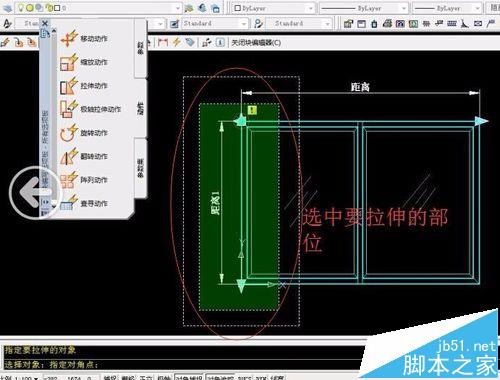This screenshot has width=500, height=380.
Task: Click the Define Attribute tag icon
Action: pos(190,42)
